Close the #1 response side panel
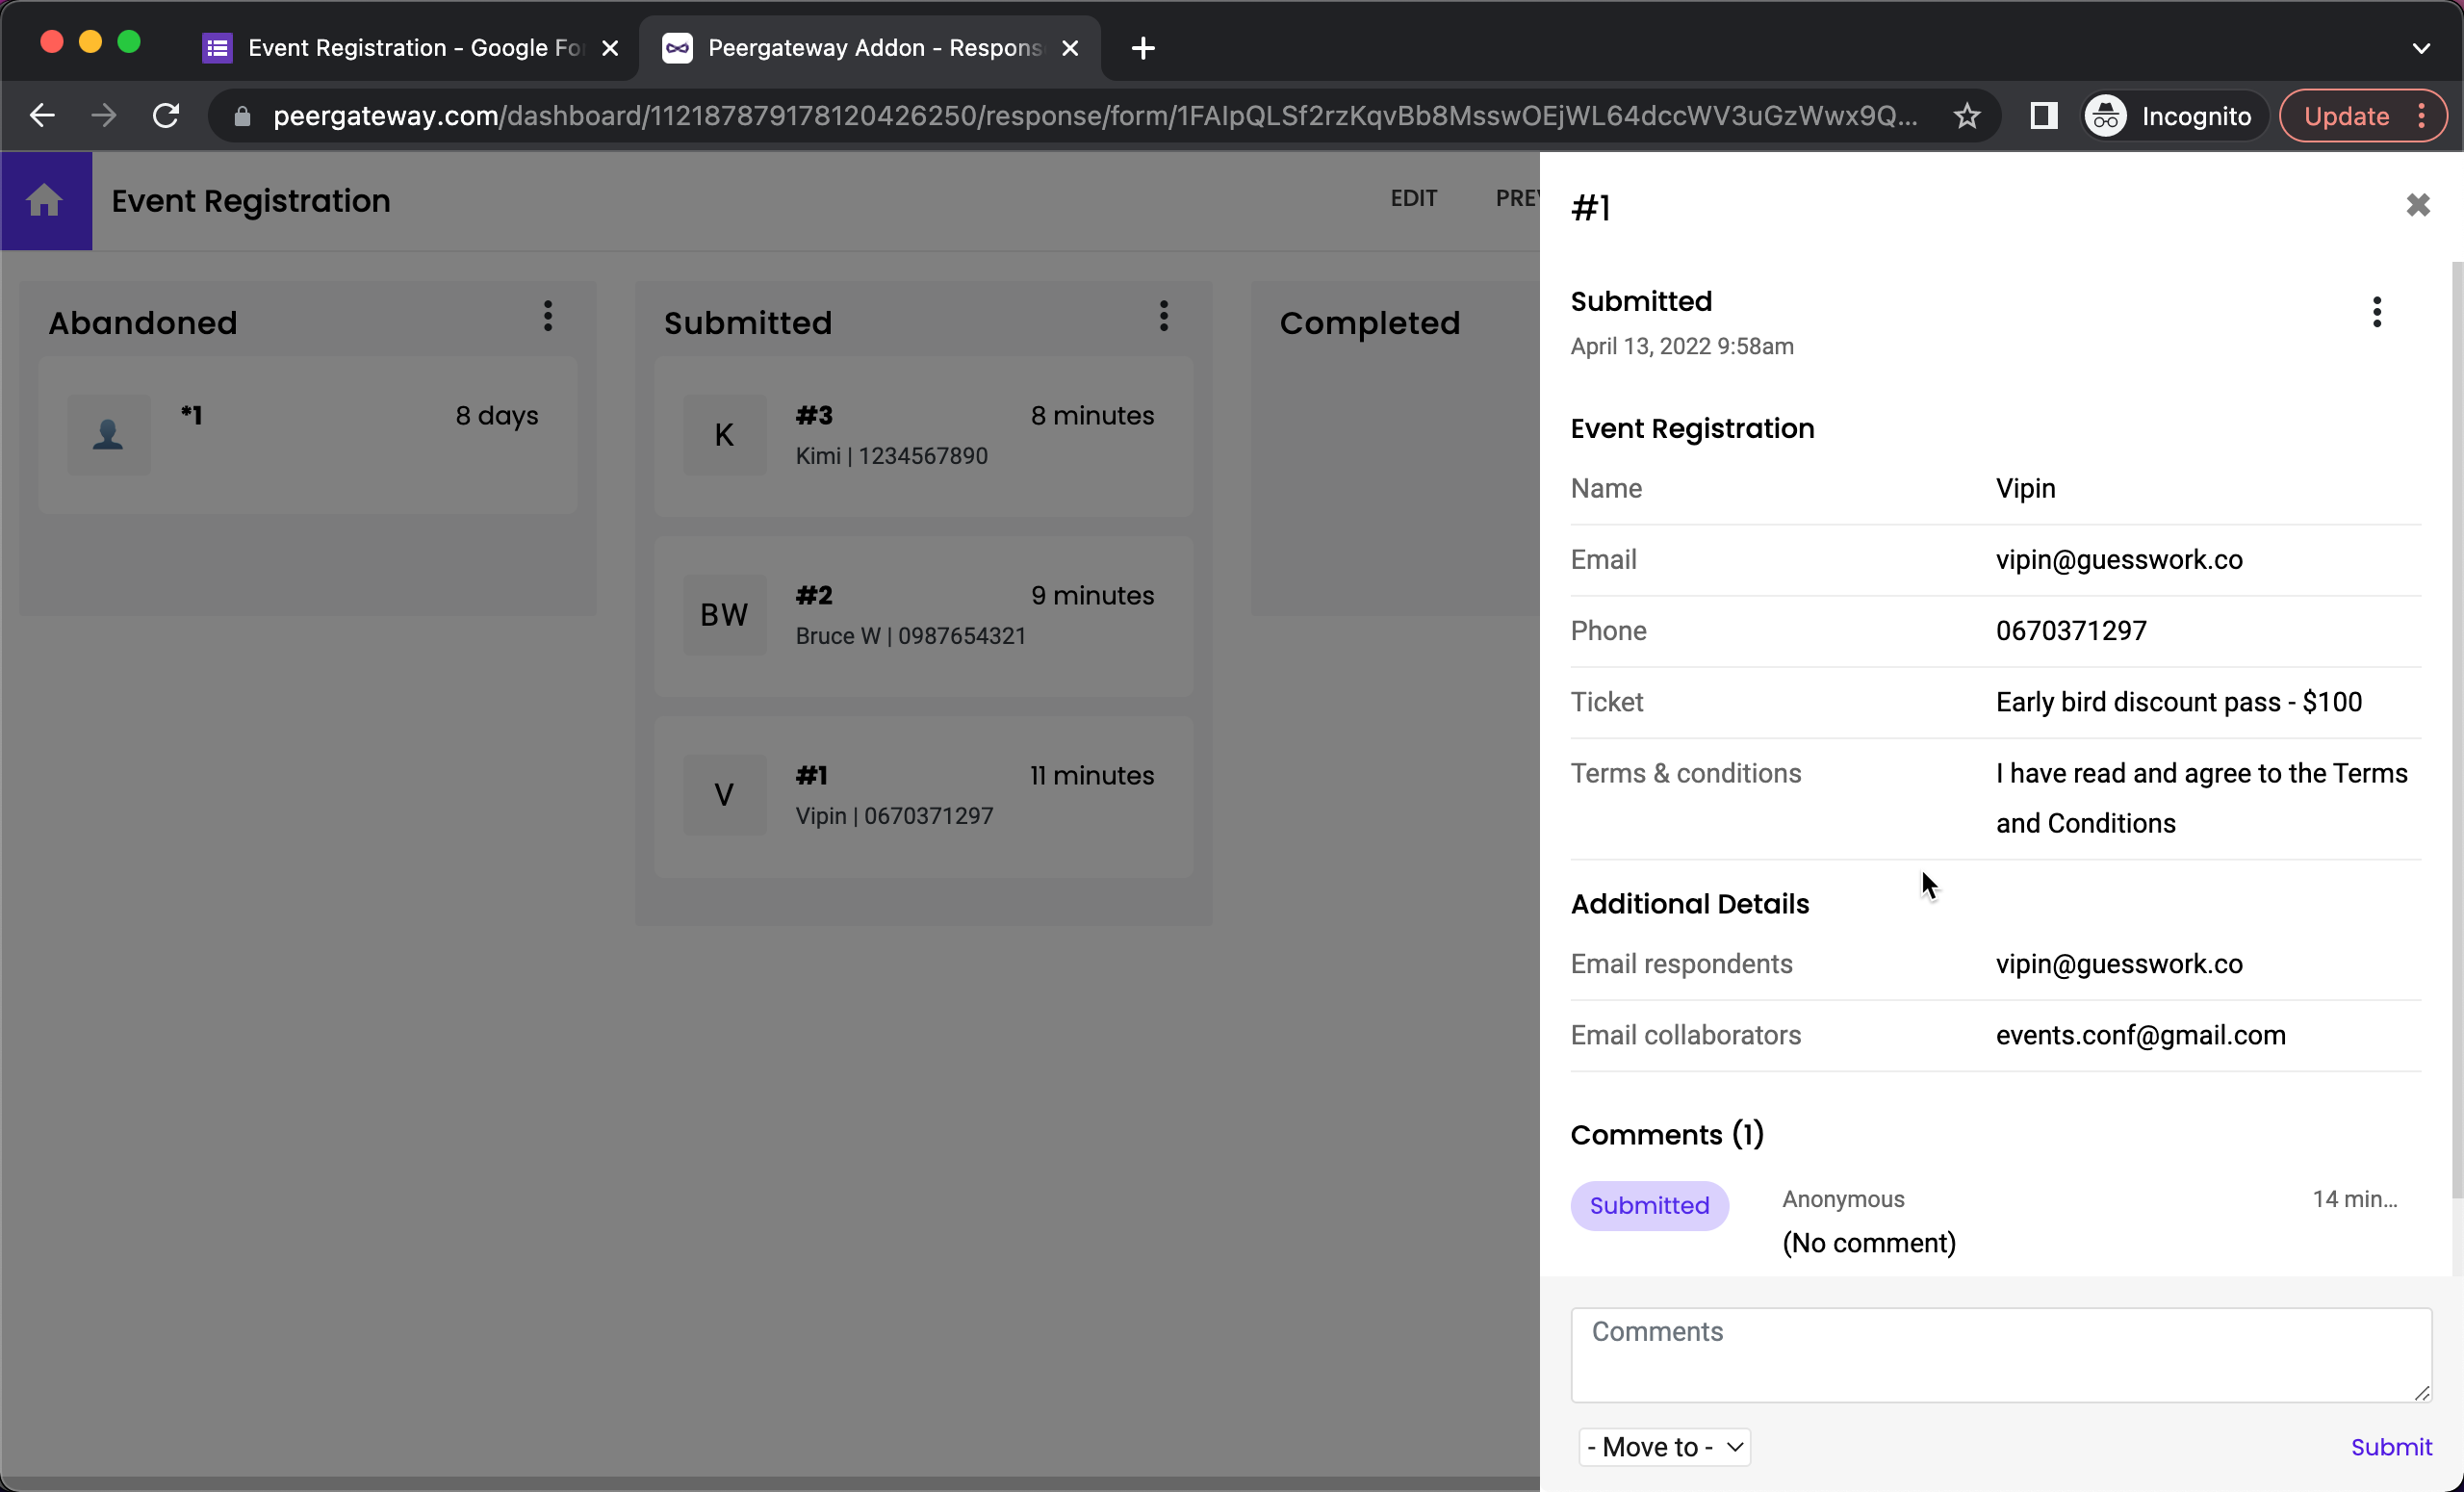2464x1492 pixels. (2417, 205)
